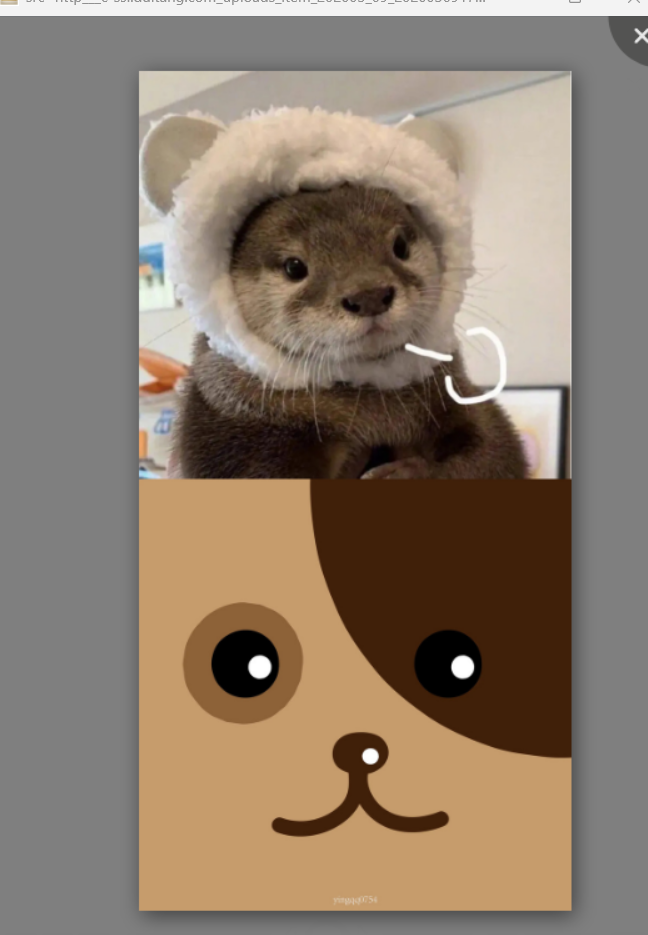Click the left bear ear of the fluffy hat
The width and height of the screenshot is (648, 935).
(177, 160)
